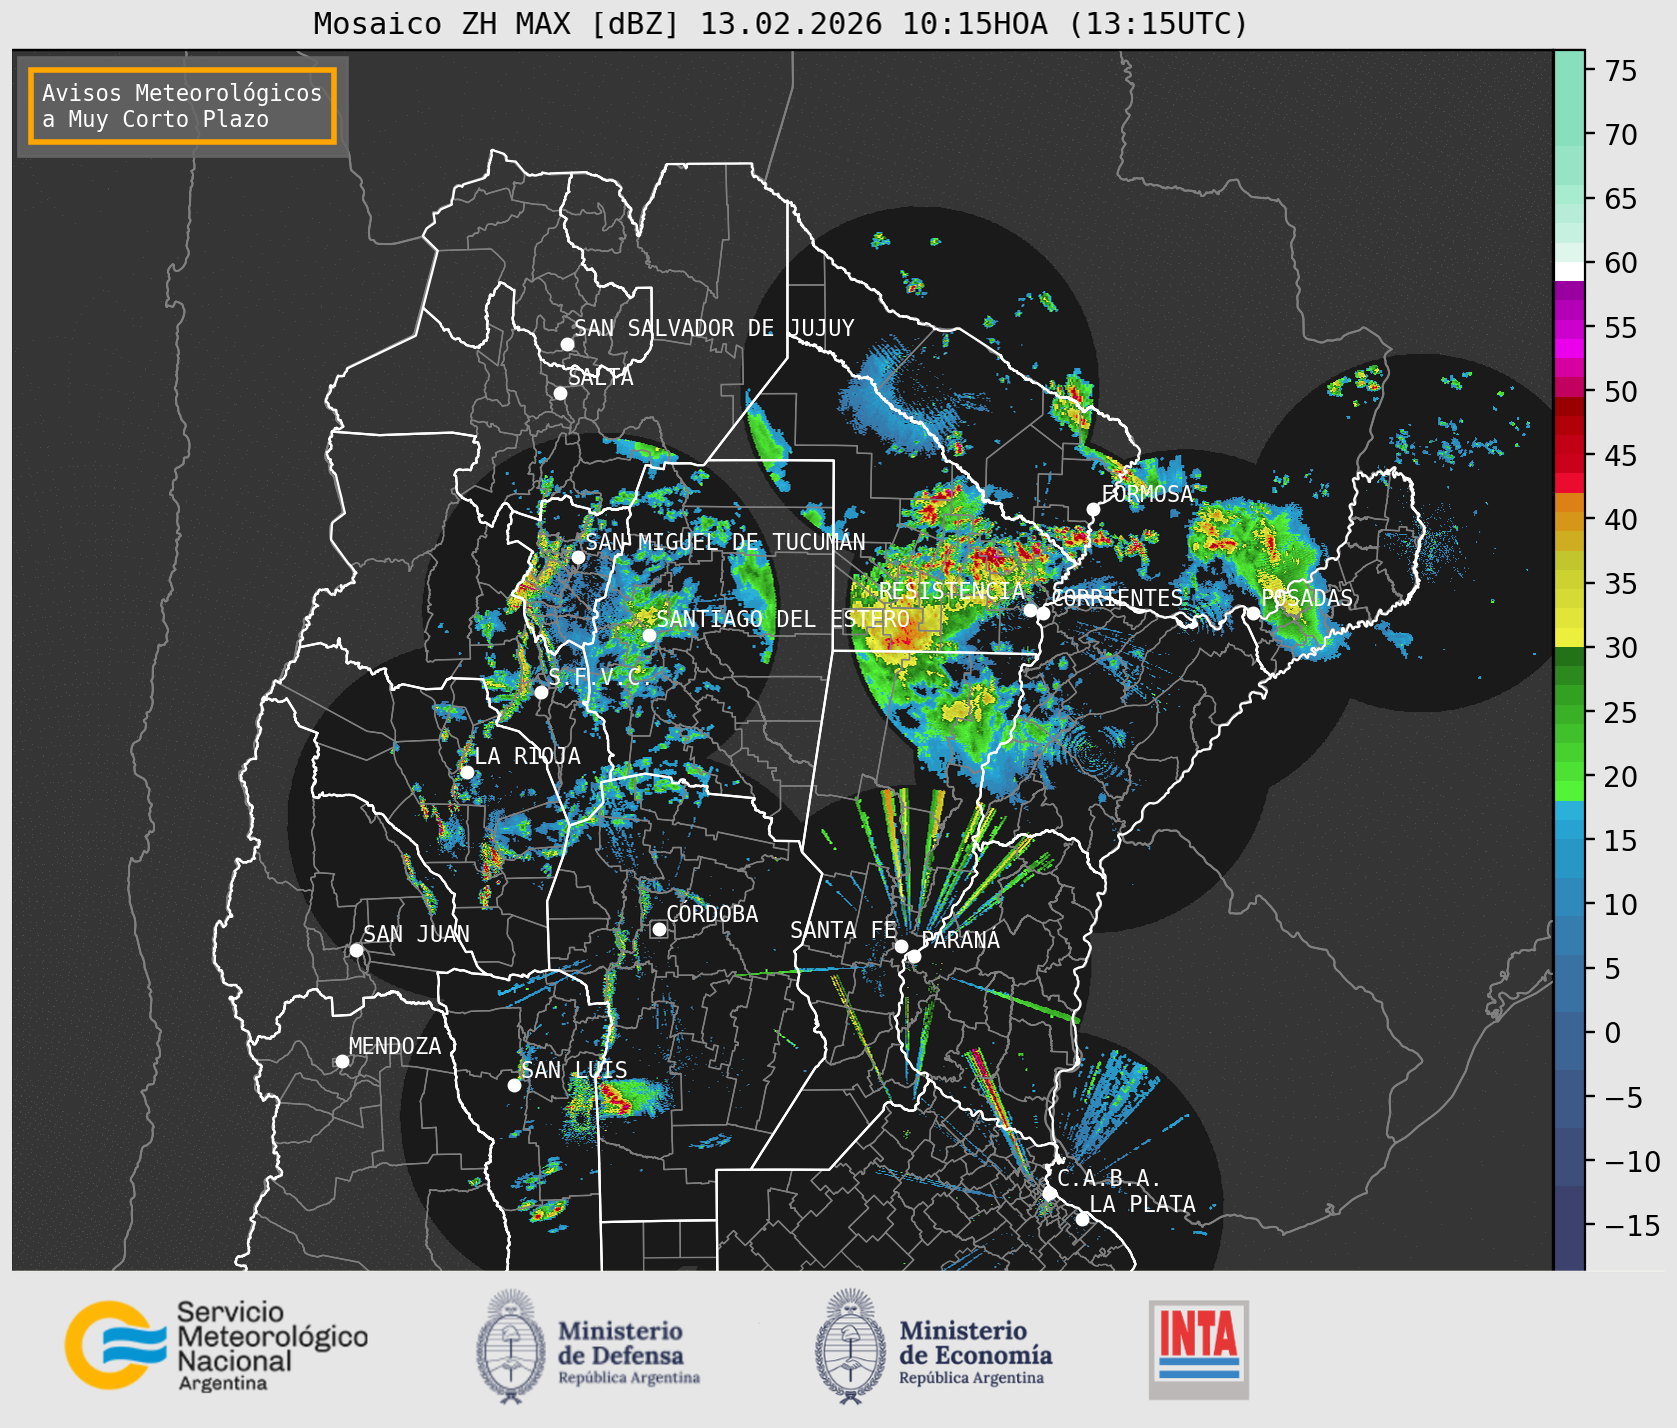Click the SANTA FE city label
Image resolution: width=1677 pixels, height=1428 pixels.
844,930
